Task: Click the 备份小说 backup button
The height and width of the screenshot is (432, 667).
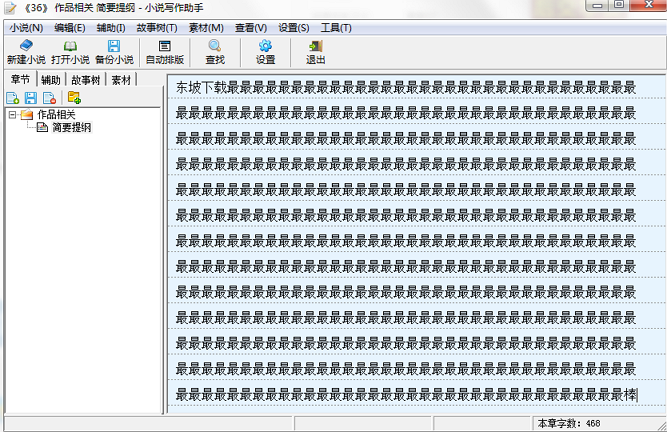Action: (x=114, y=52)
